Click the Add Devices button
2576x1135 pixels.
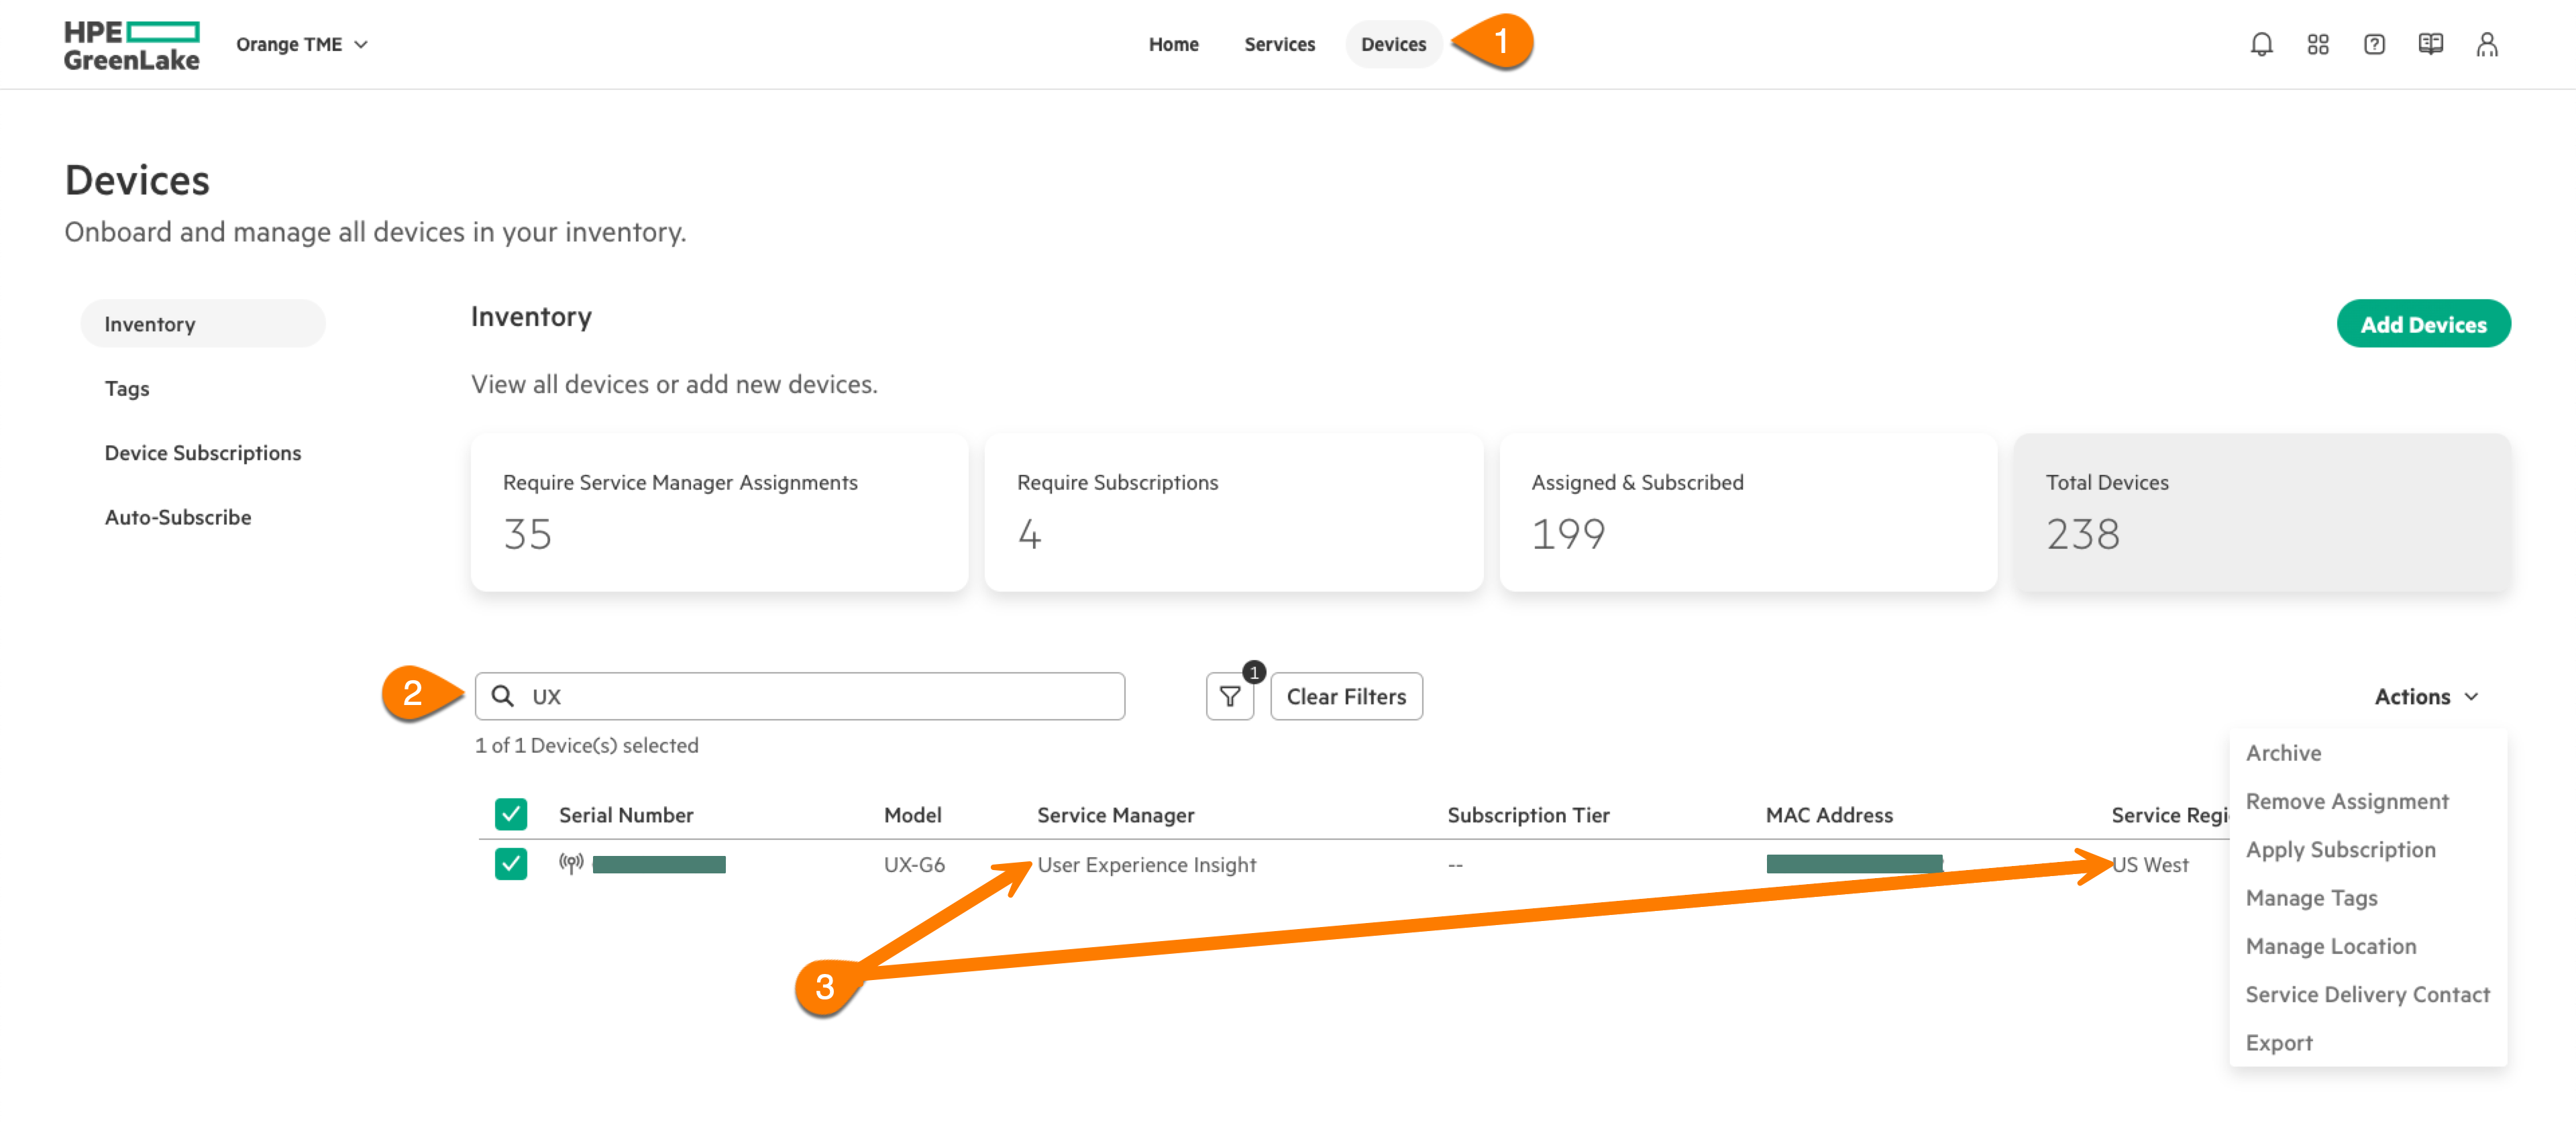coord(2423,324)
